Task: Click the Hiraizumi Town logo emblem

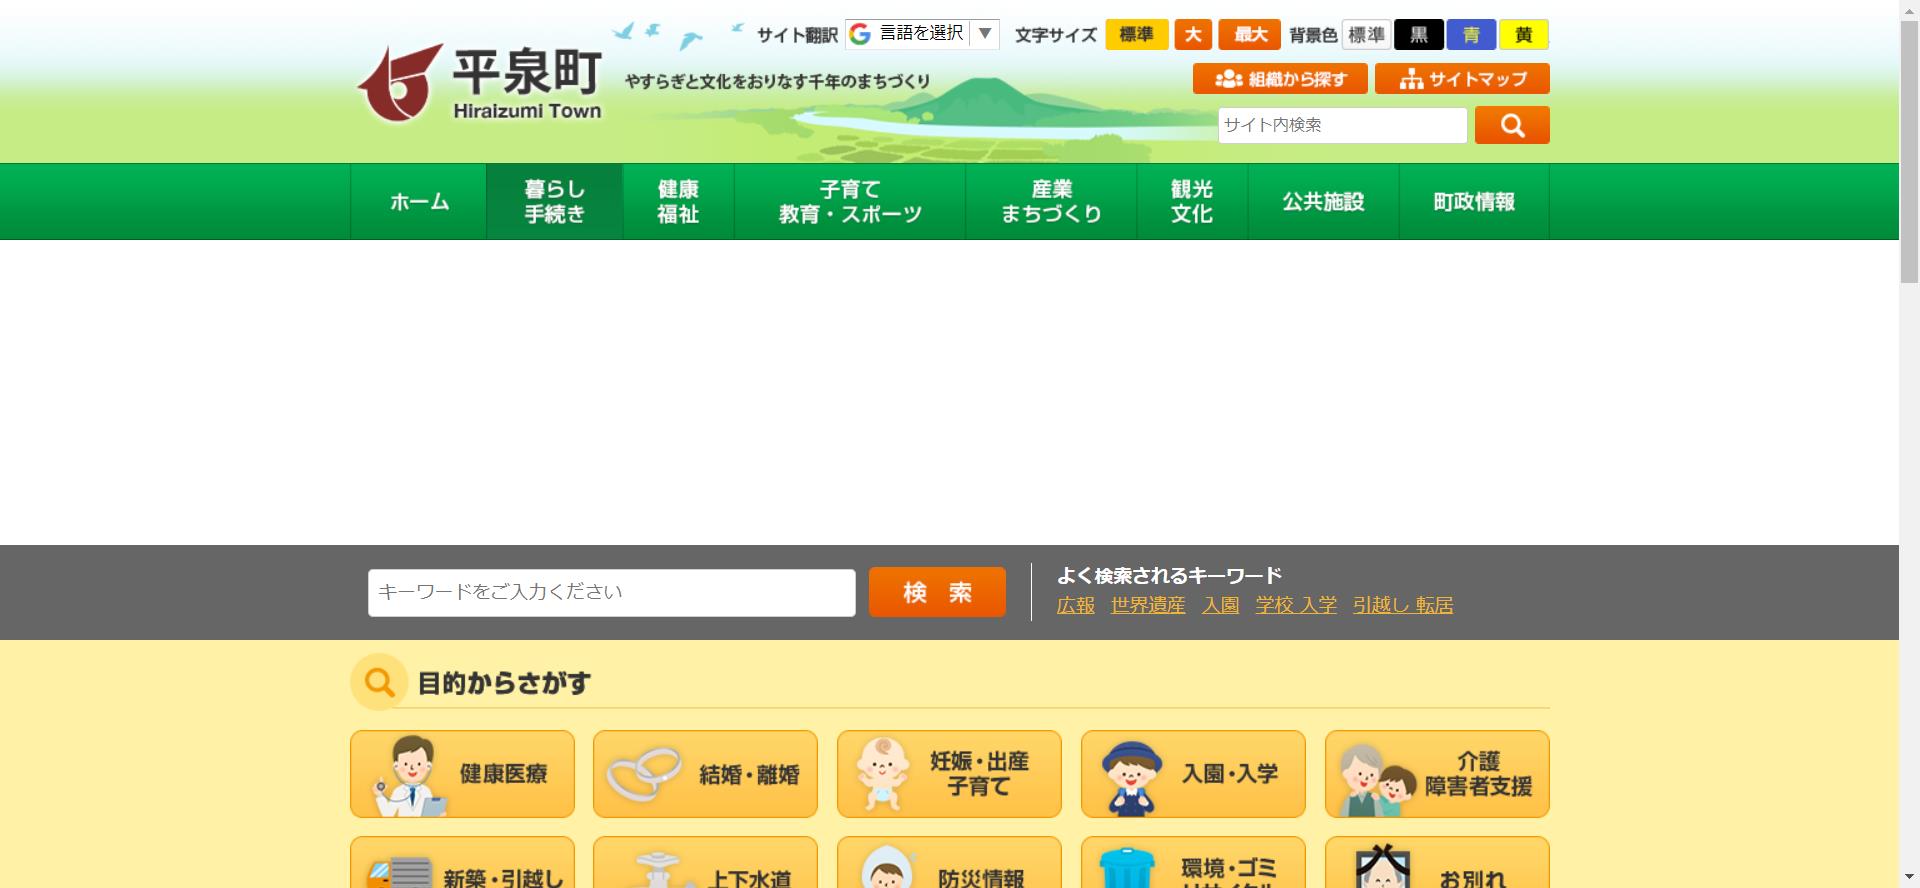Action: [x=400, y=83]
